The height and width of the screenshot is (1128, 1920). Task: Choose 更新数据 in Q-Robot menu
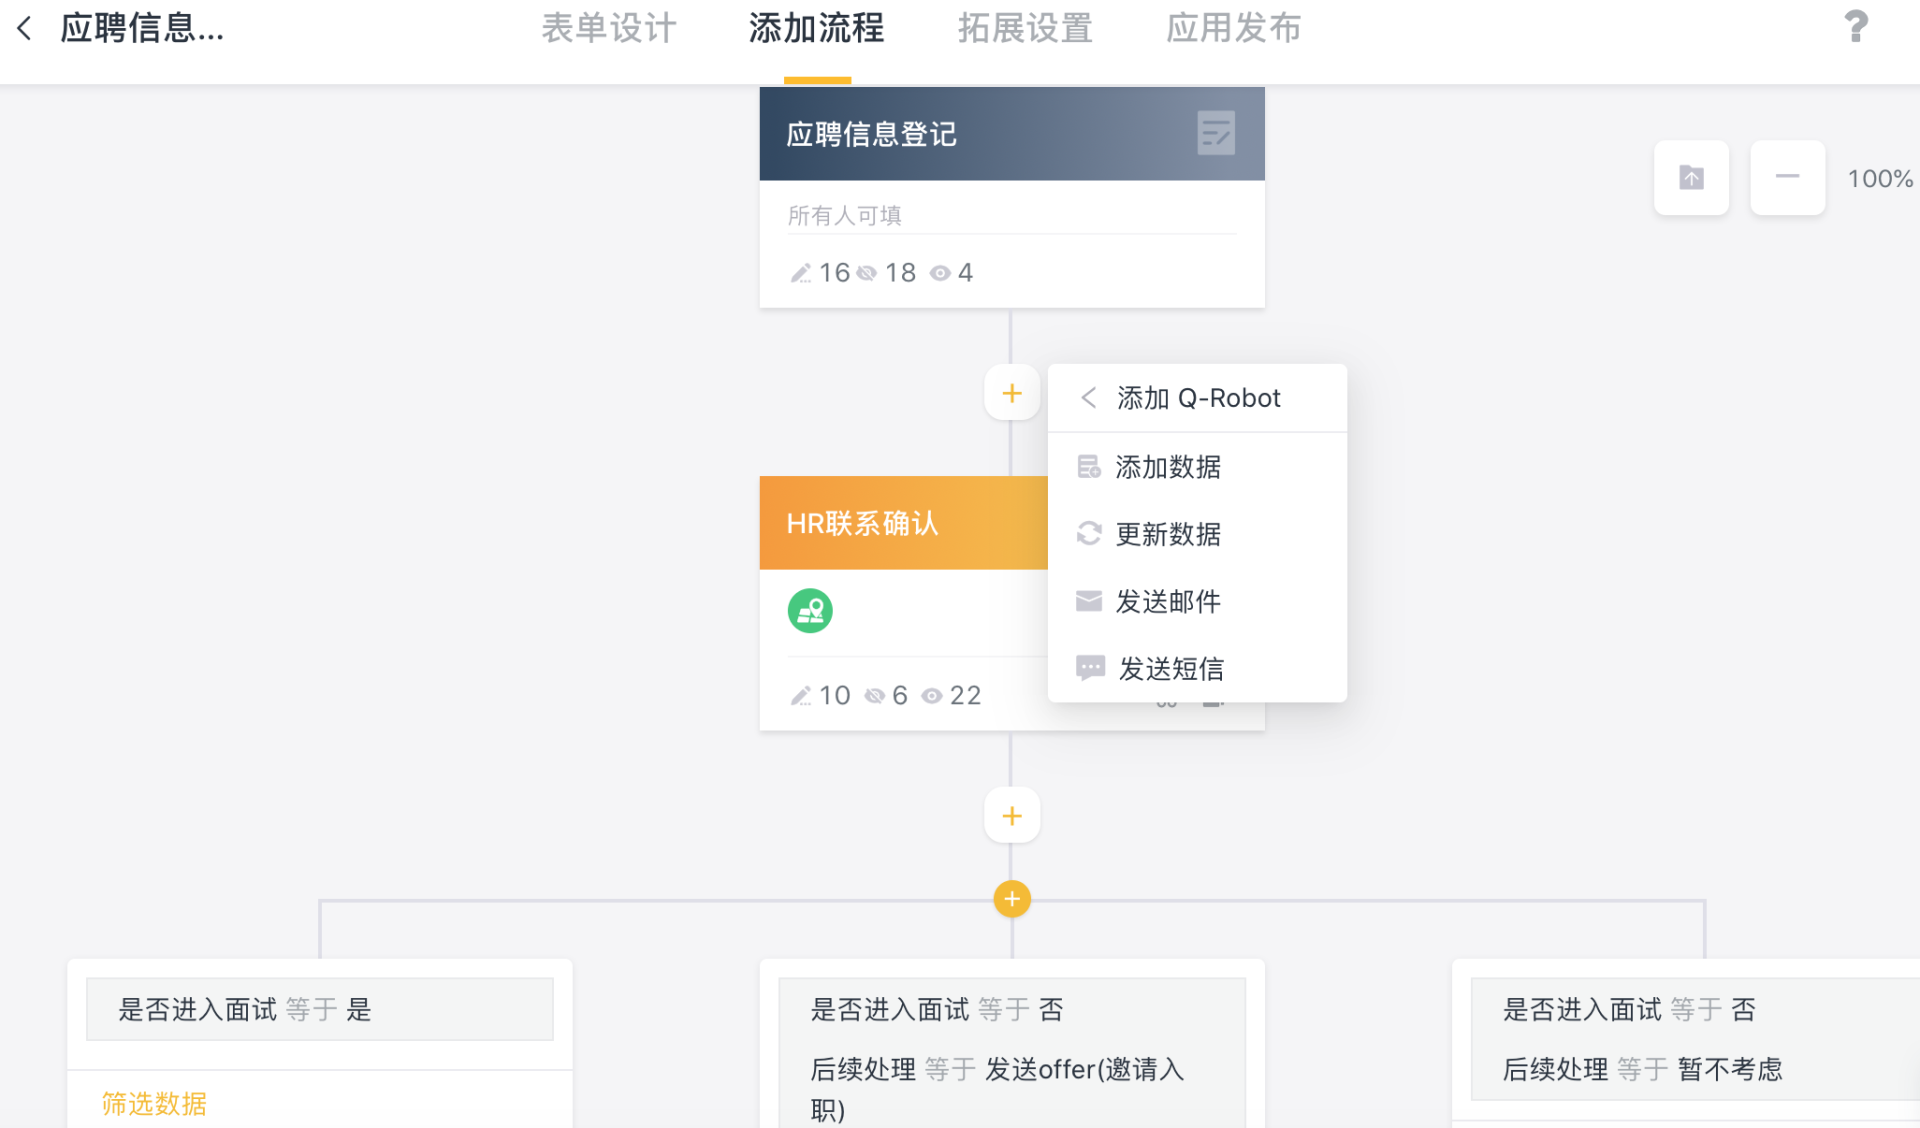click(x=1167, y=534)
